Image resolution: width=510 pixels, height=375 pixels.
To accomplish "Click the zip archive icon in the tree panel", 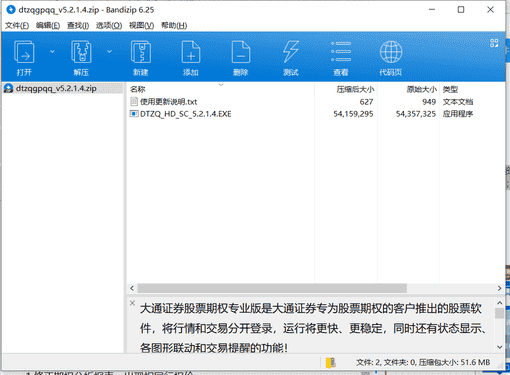I will point(8,88).
